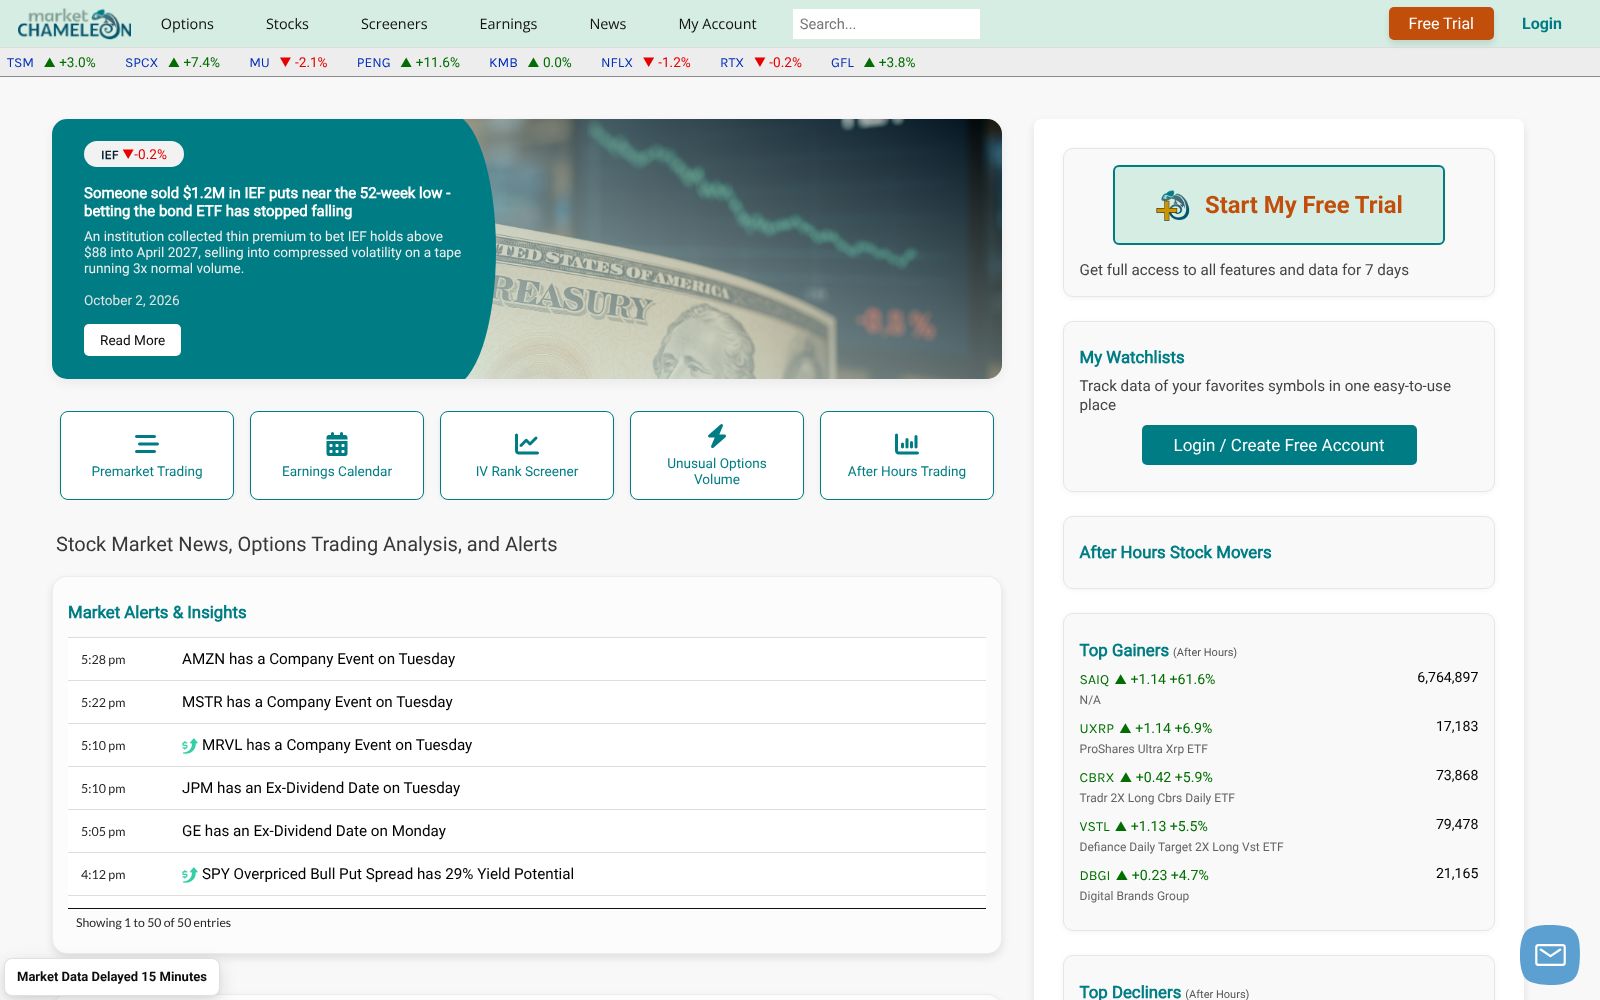Click the GFL ticker in the tape
The image size is (1600, 1000).
tap(842, 62)
